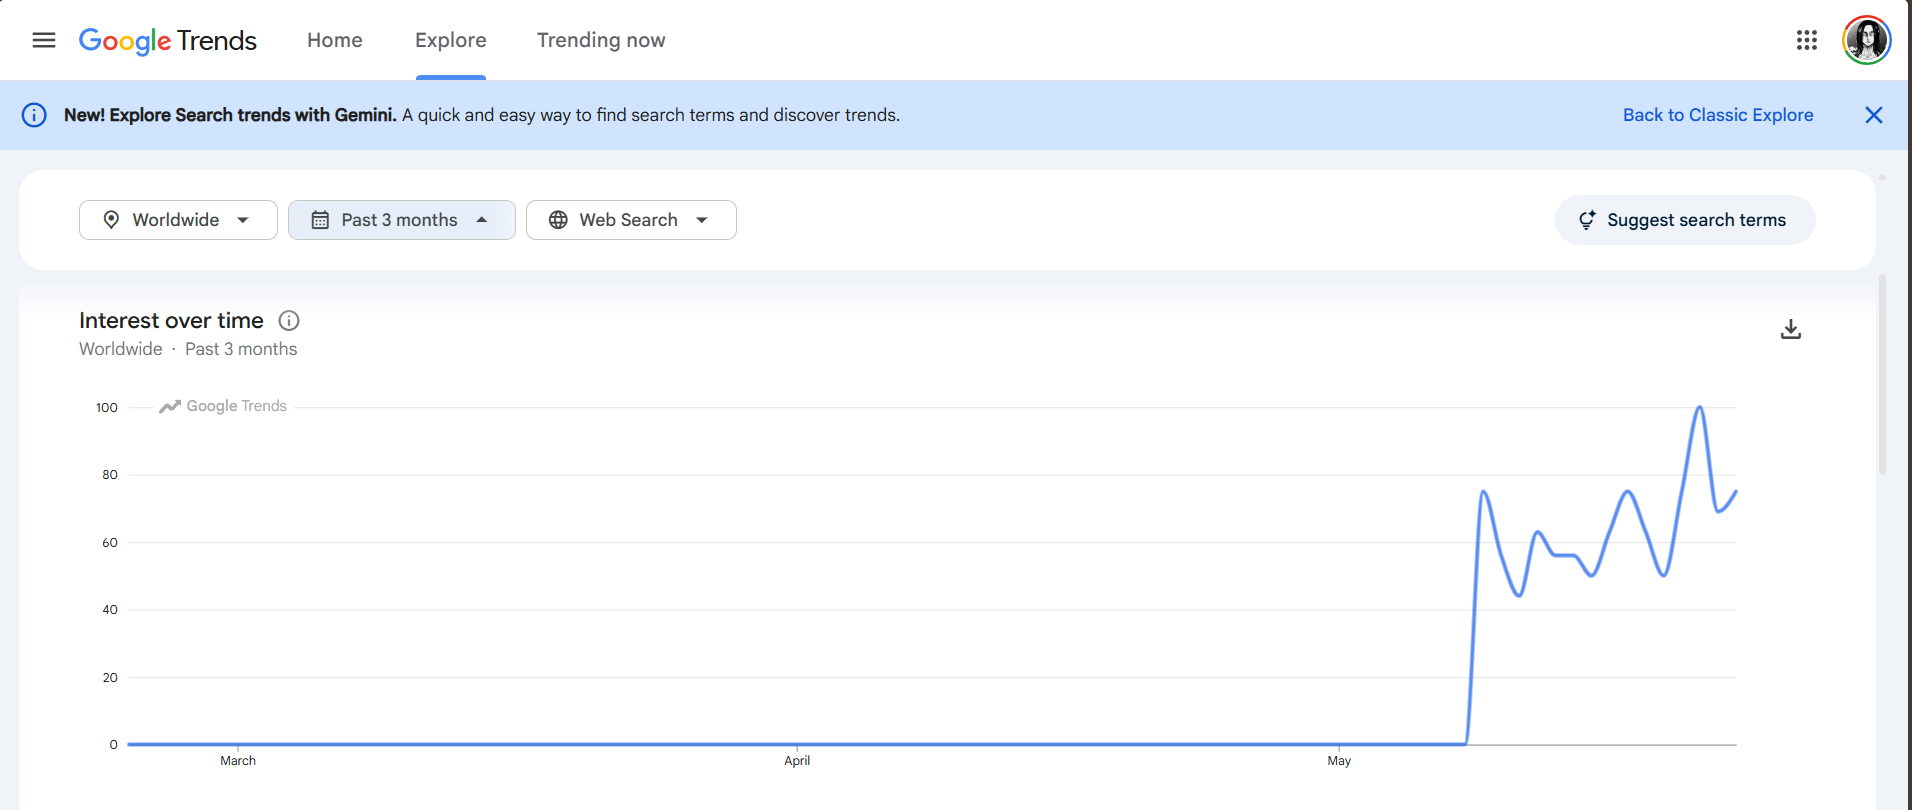Show info about Interest over time
Image resolution: width=1912 pixels, height=810 pixels.
pyautogui.click(x=289, y=321)
